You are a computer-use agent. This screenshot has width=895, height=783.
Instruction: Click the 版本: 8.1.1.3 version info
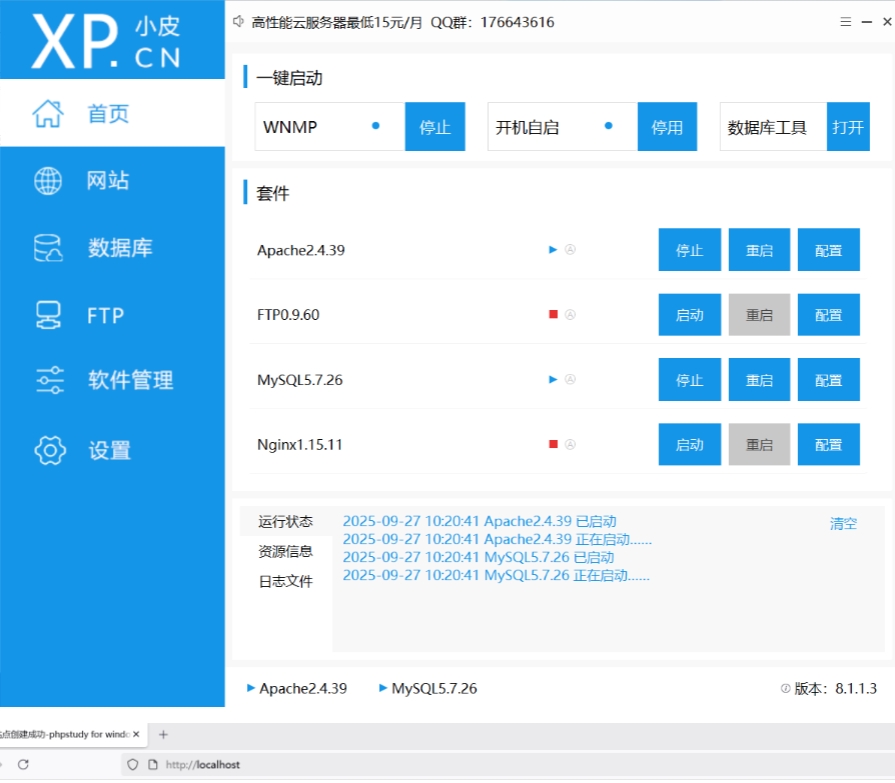(835, 689)
